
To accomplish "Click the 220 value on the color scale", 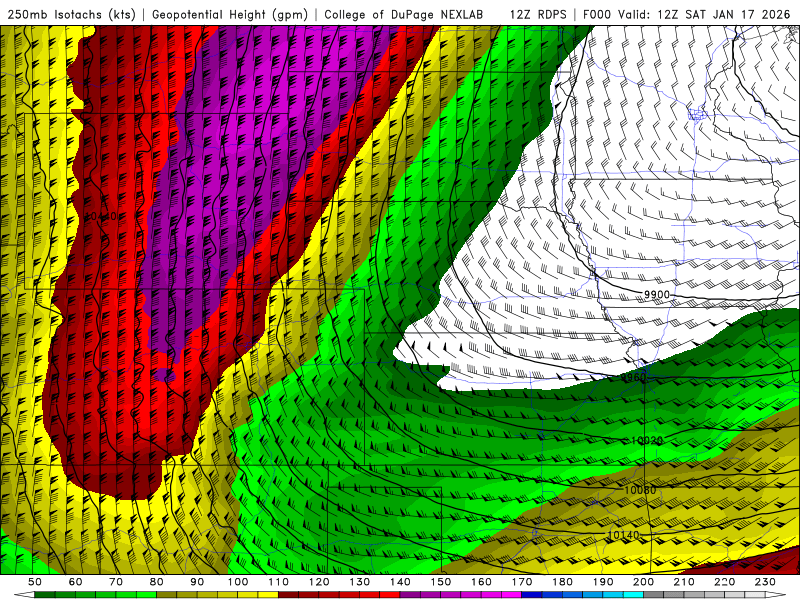I will [x=724, y=582].
